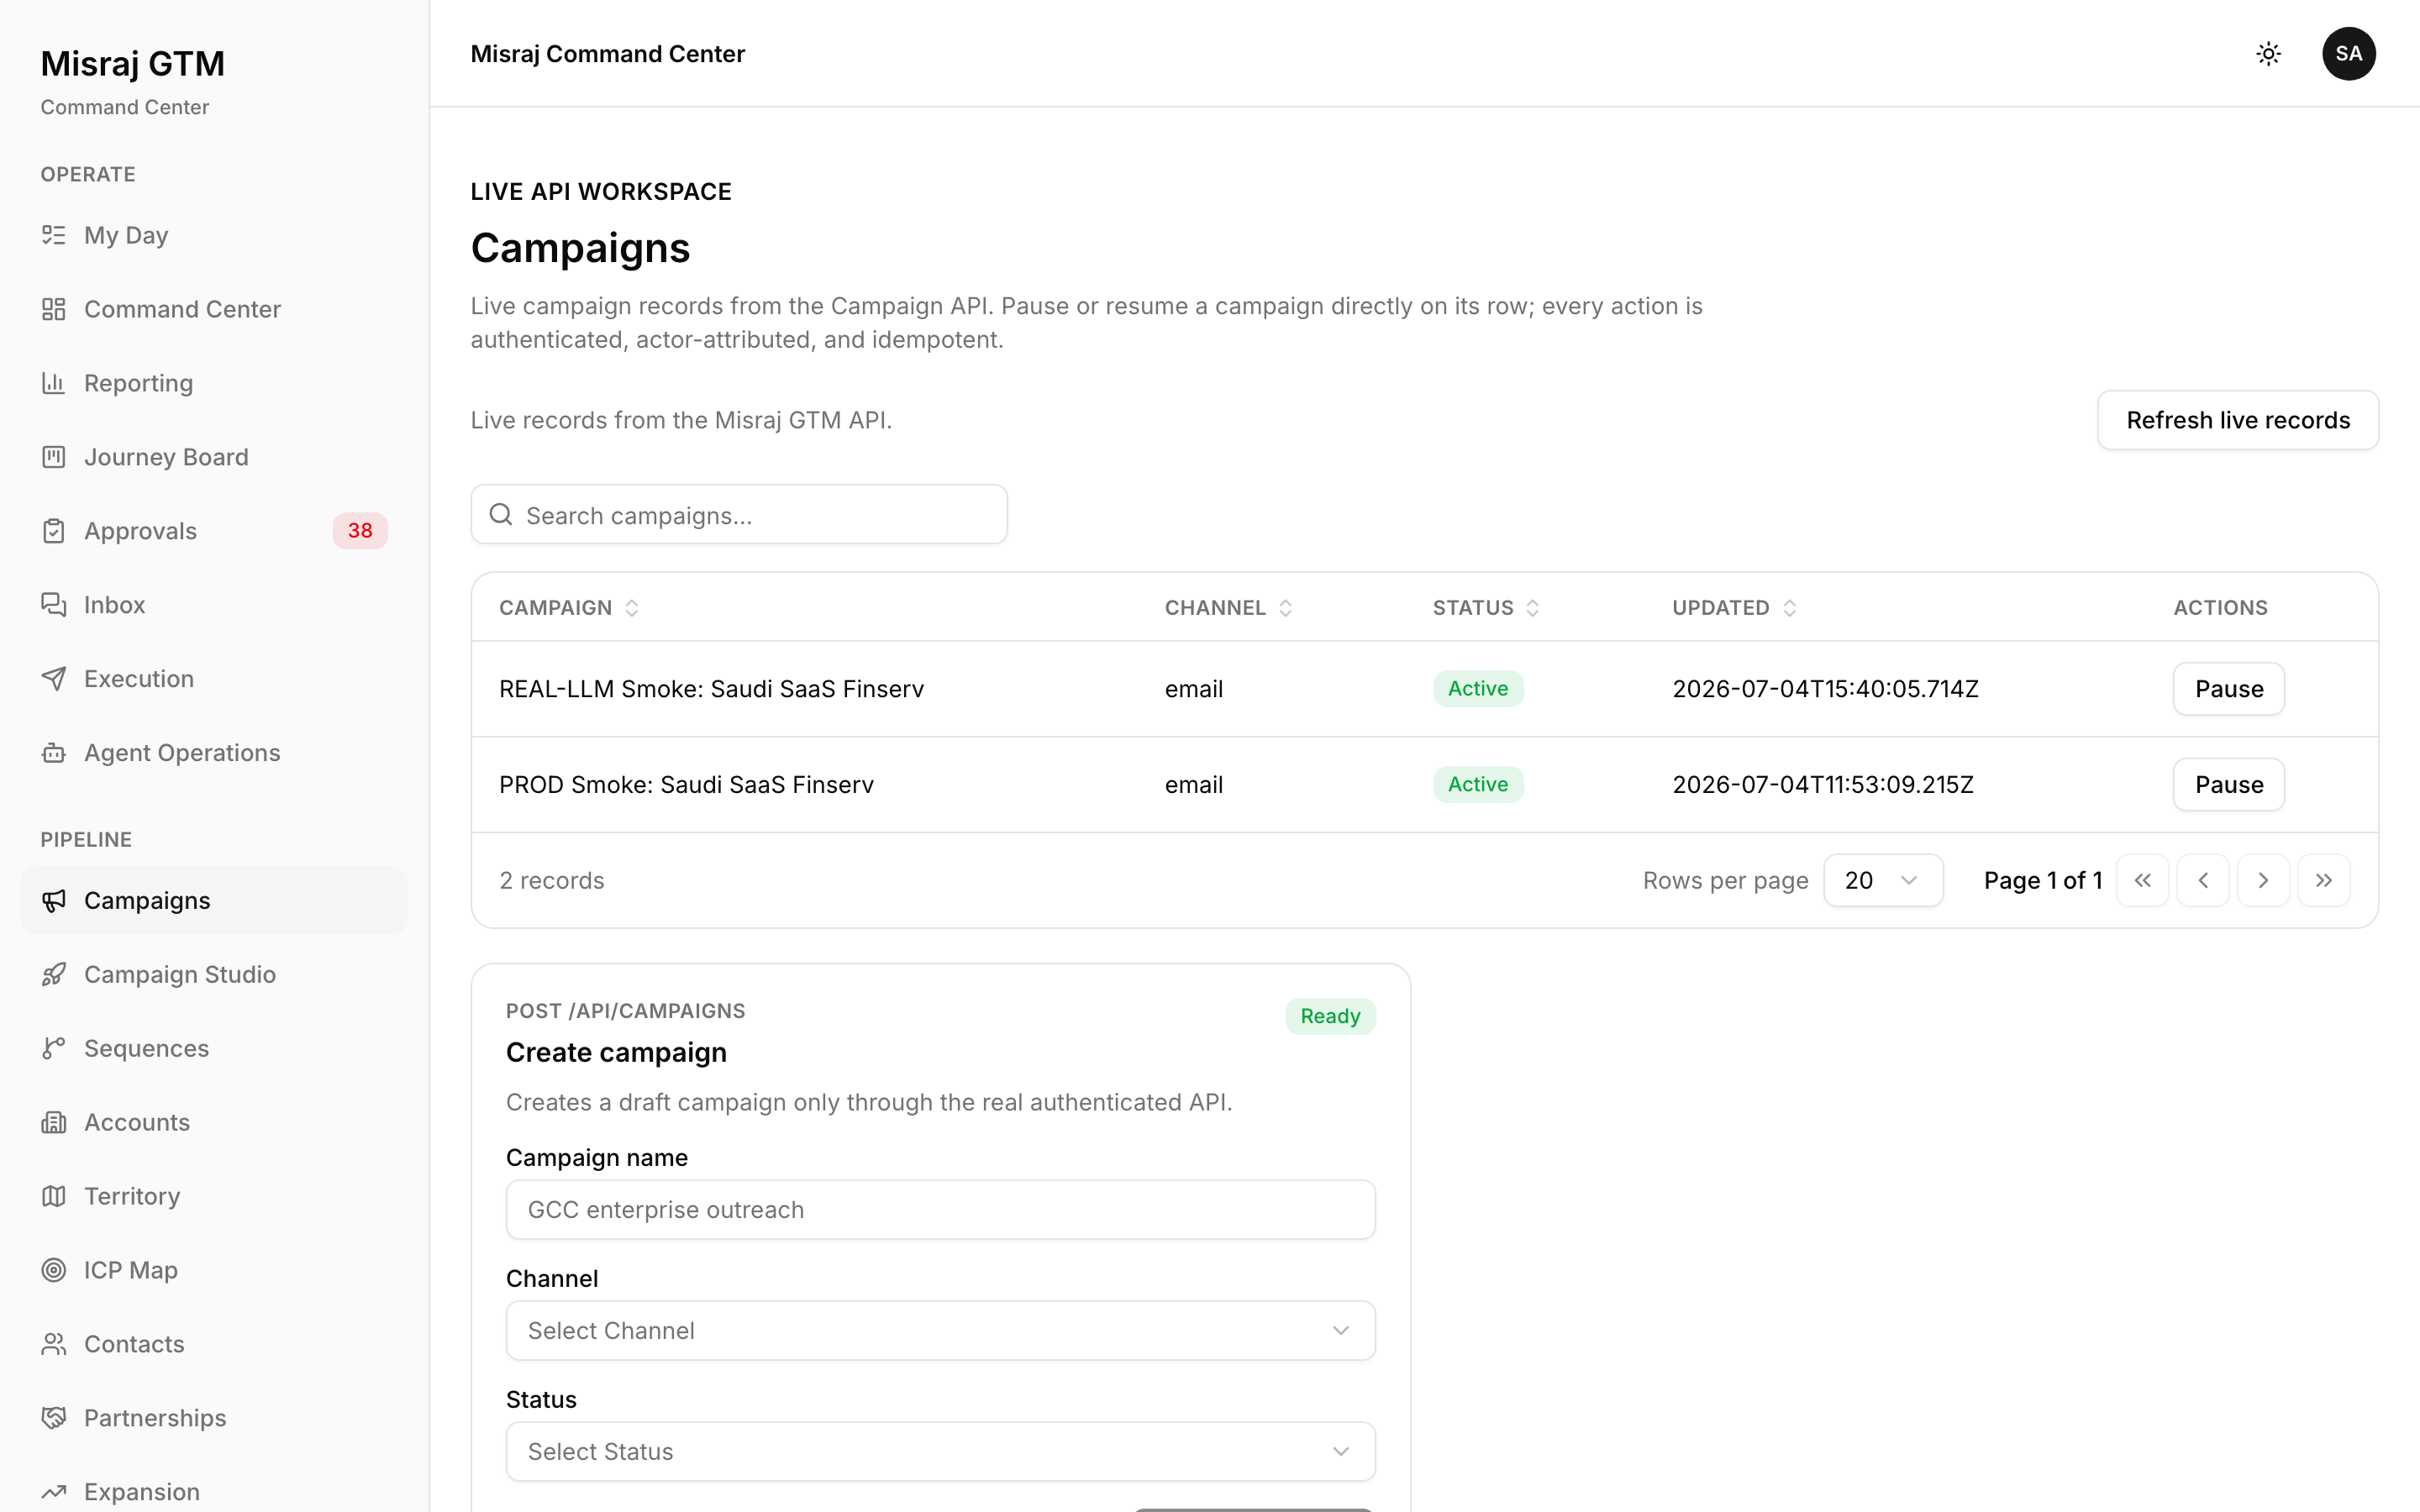Sort table by Updated column

[1735, 608]
